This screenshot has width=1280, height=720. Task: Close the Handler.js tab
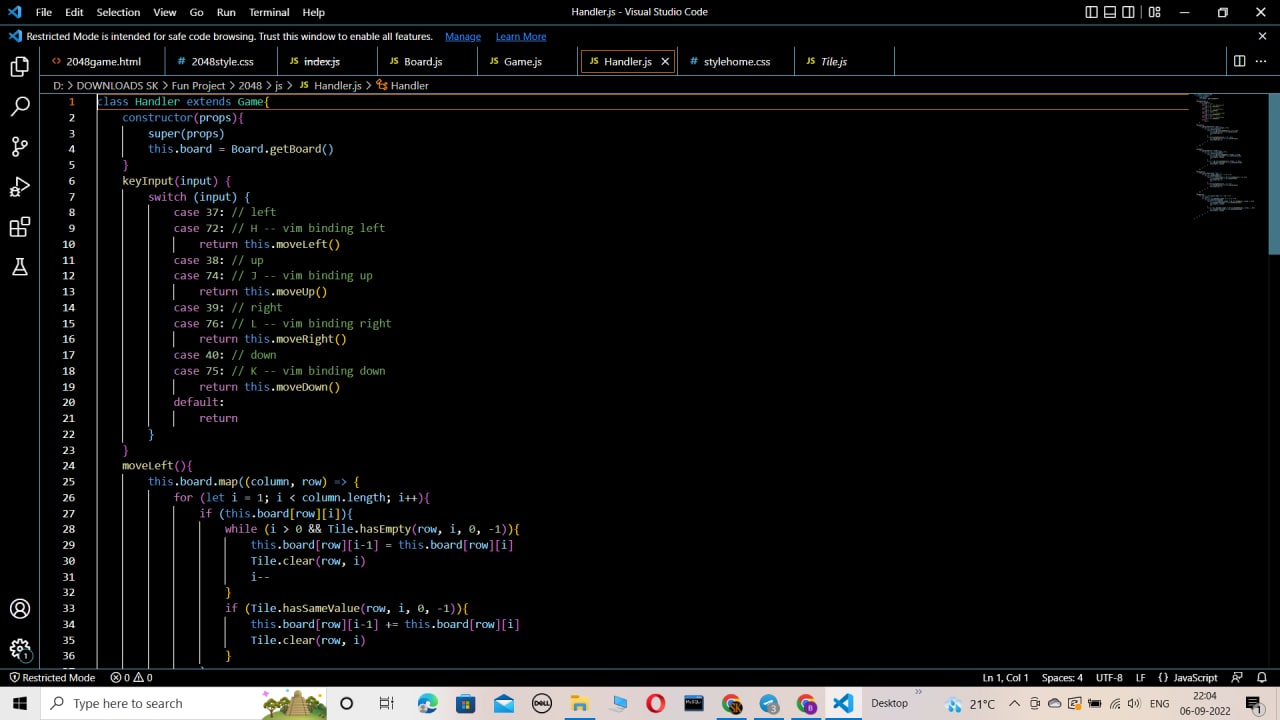pos(665,61)
